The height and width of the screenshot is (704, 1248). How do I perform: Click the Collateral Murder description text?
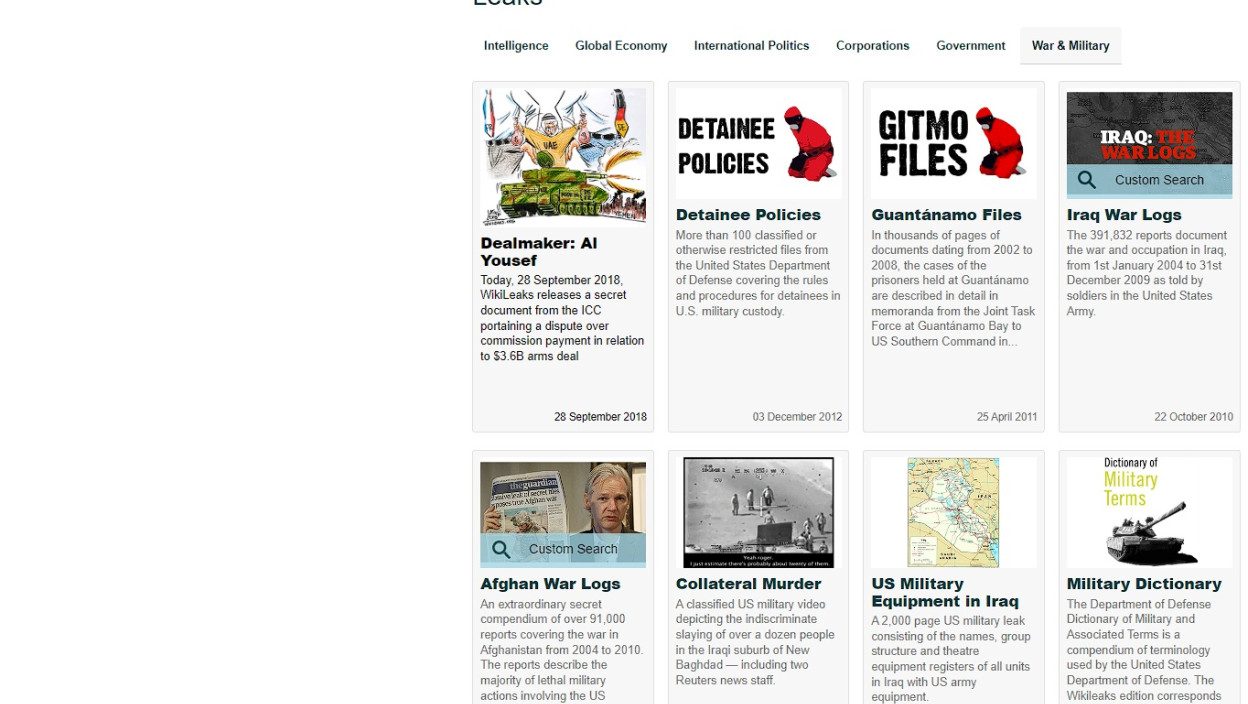click(755, 642)
